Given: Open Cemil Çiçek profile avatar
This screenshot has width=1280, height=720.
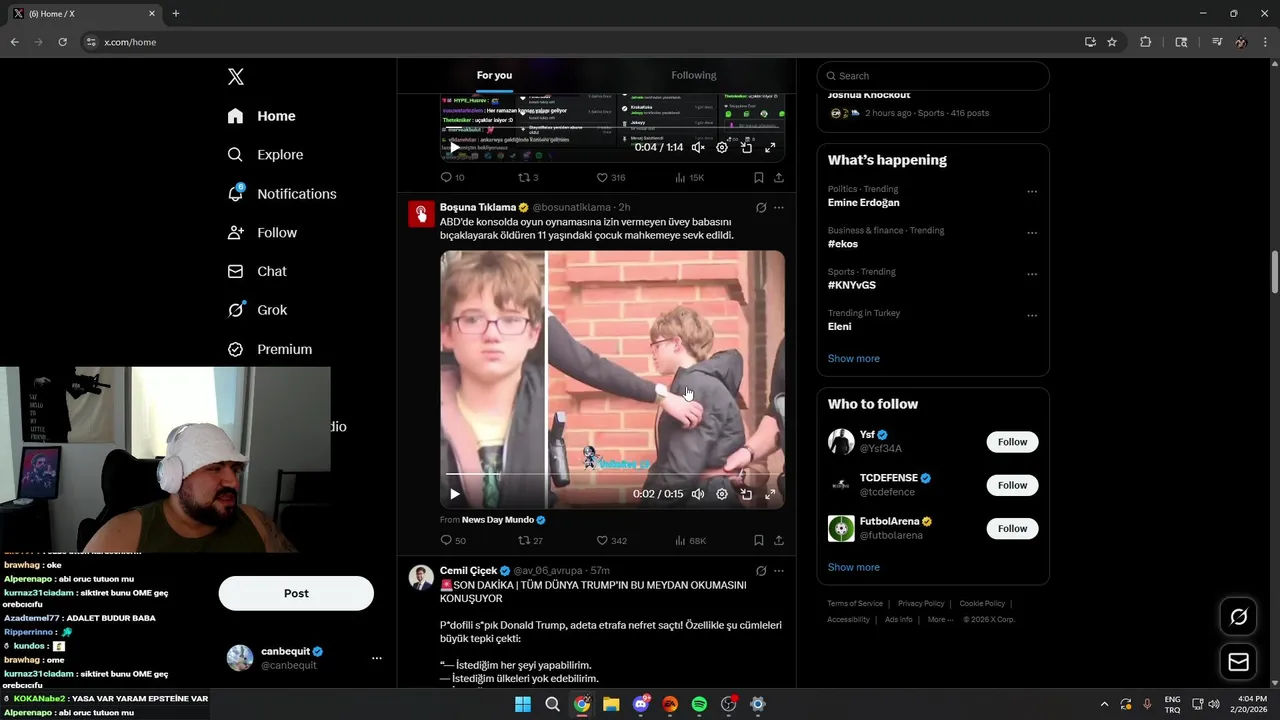Looking at the screenshot, I should [x=421, y=577].
